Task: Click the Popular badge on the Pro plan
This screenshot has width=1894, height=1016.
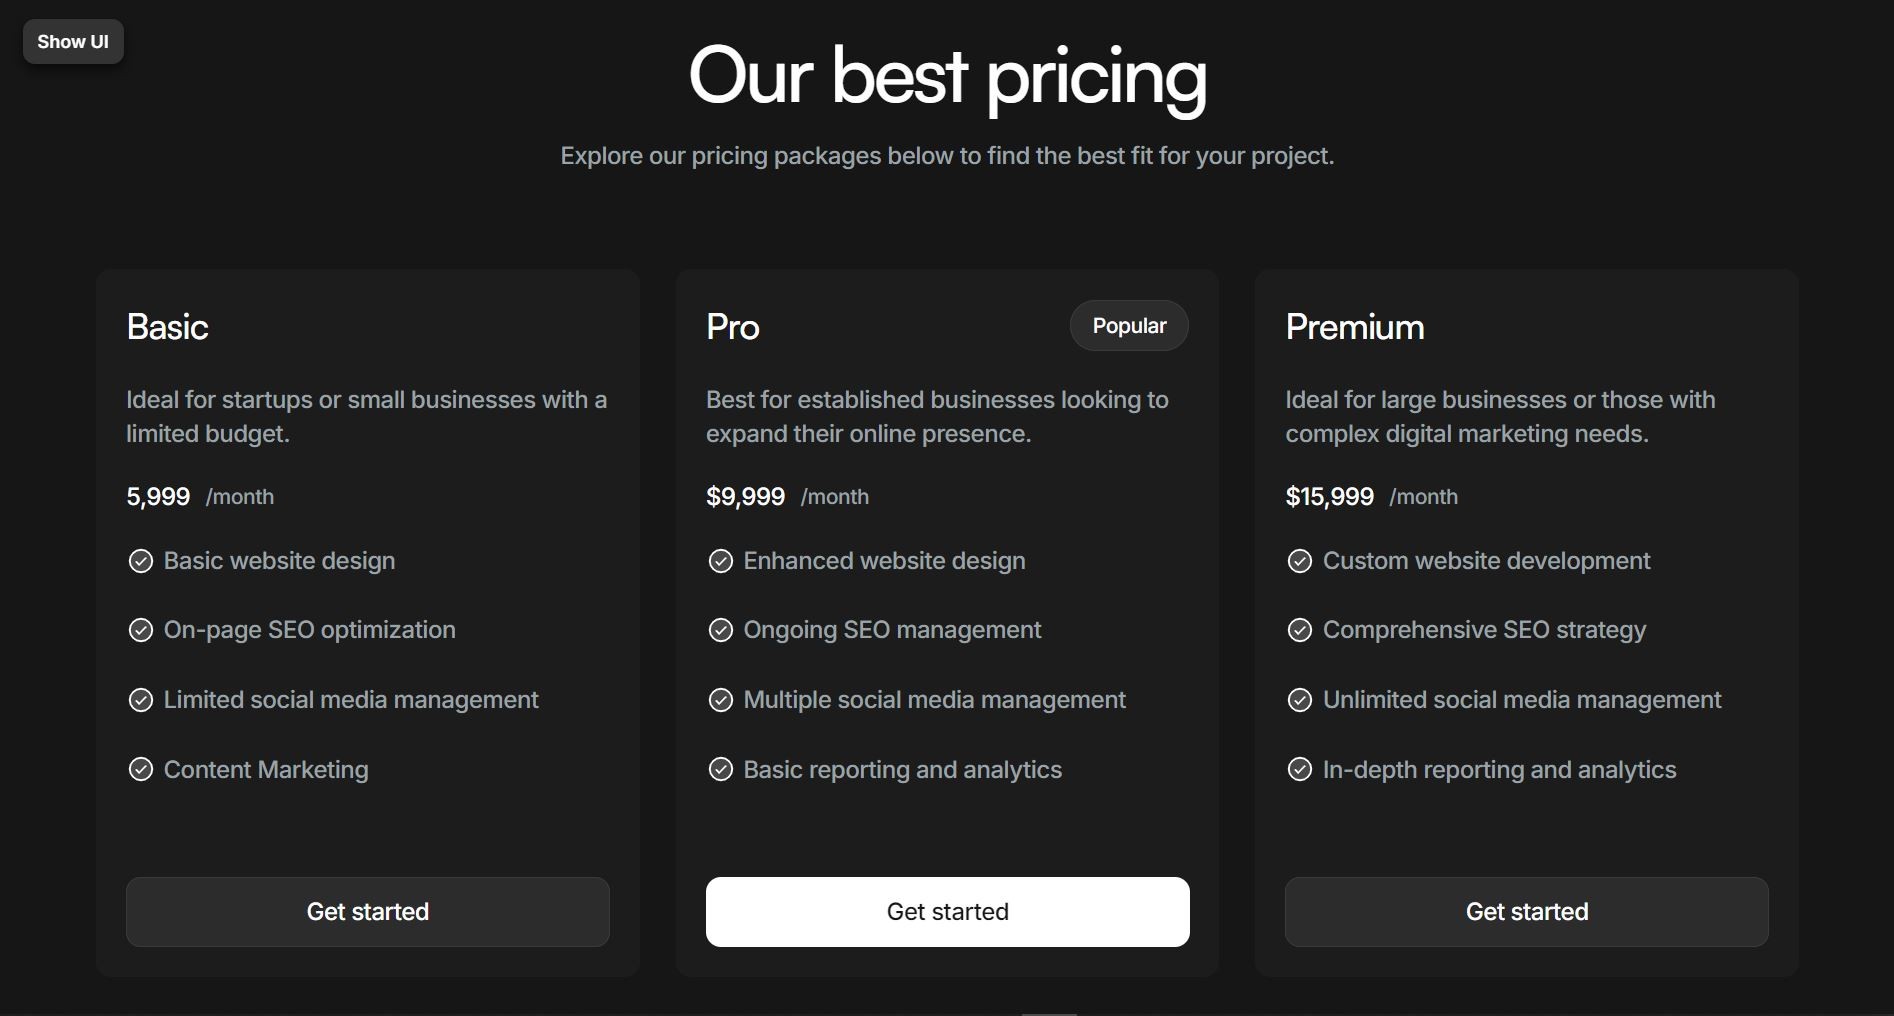Action: 1128,325
